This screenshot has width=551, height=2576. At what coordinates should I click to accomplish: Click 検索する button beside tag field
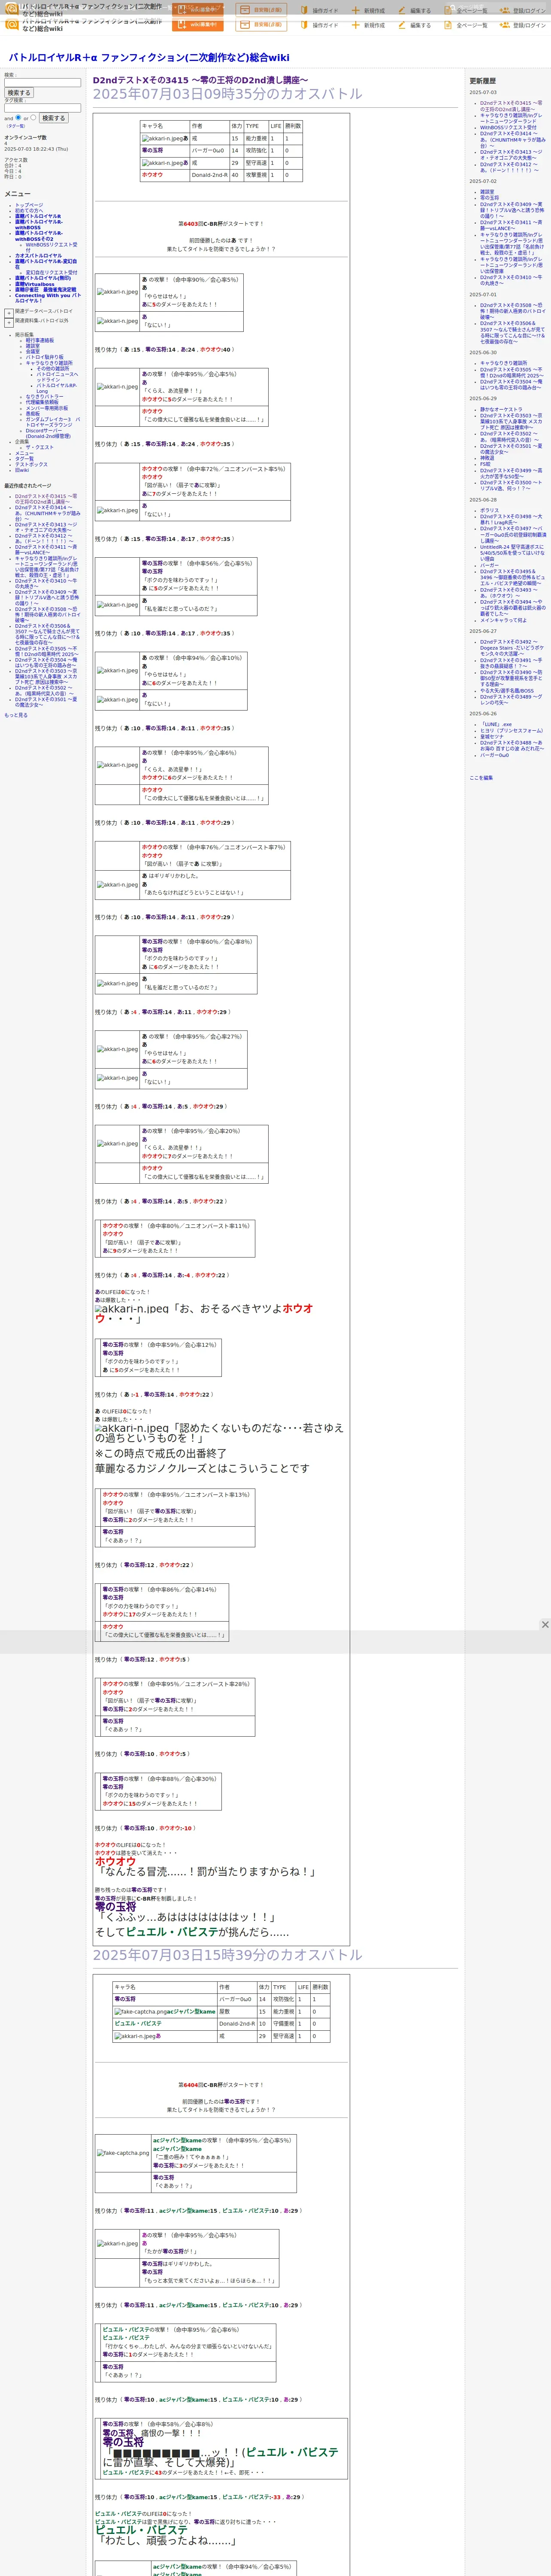click(x=53, y=118)
